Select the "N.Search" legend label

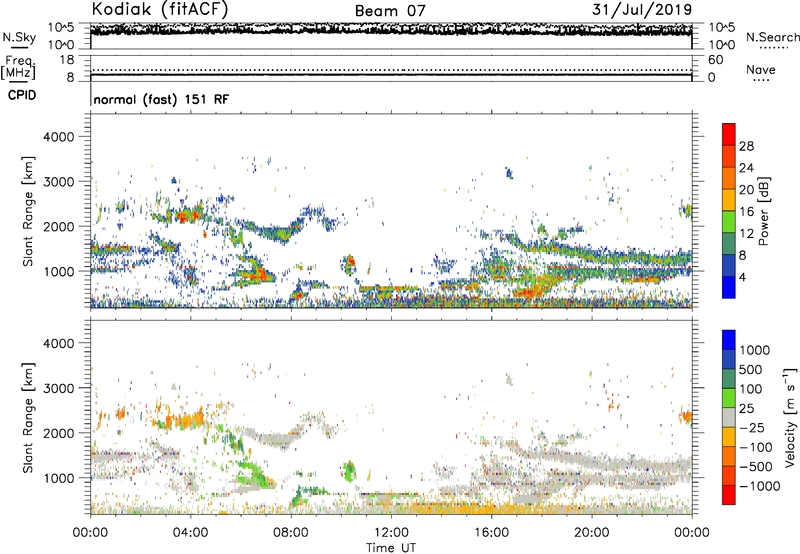(x=773, y=37)
